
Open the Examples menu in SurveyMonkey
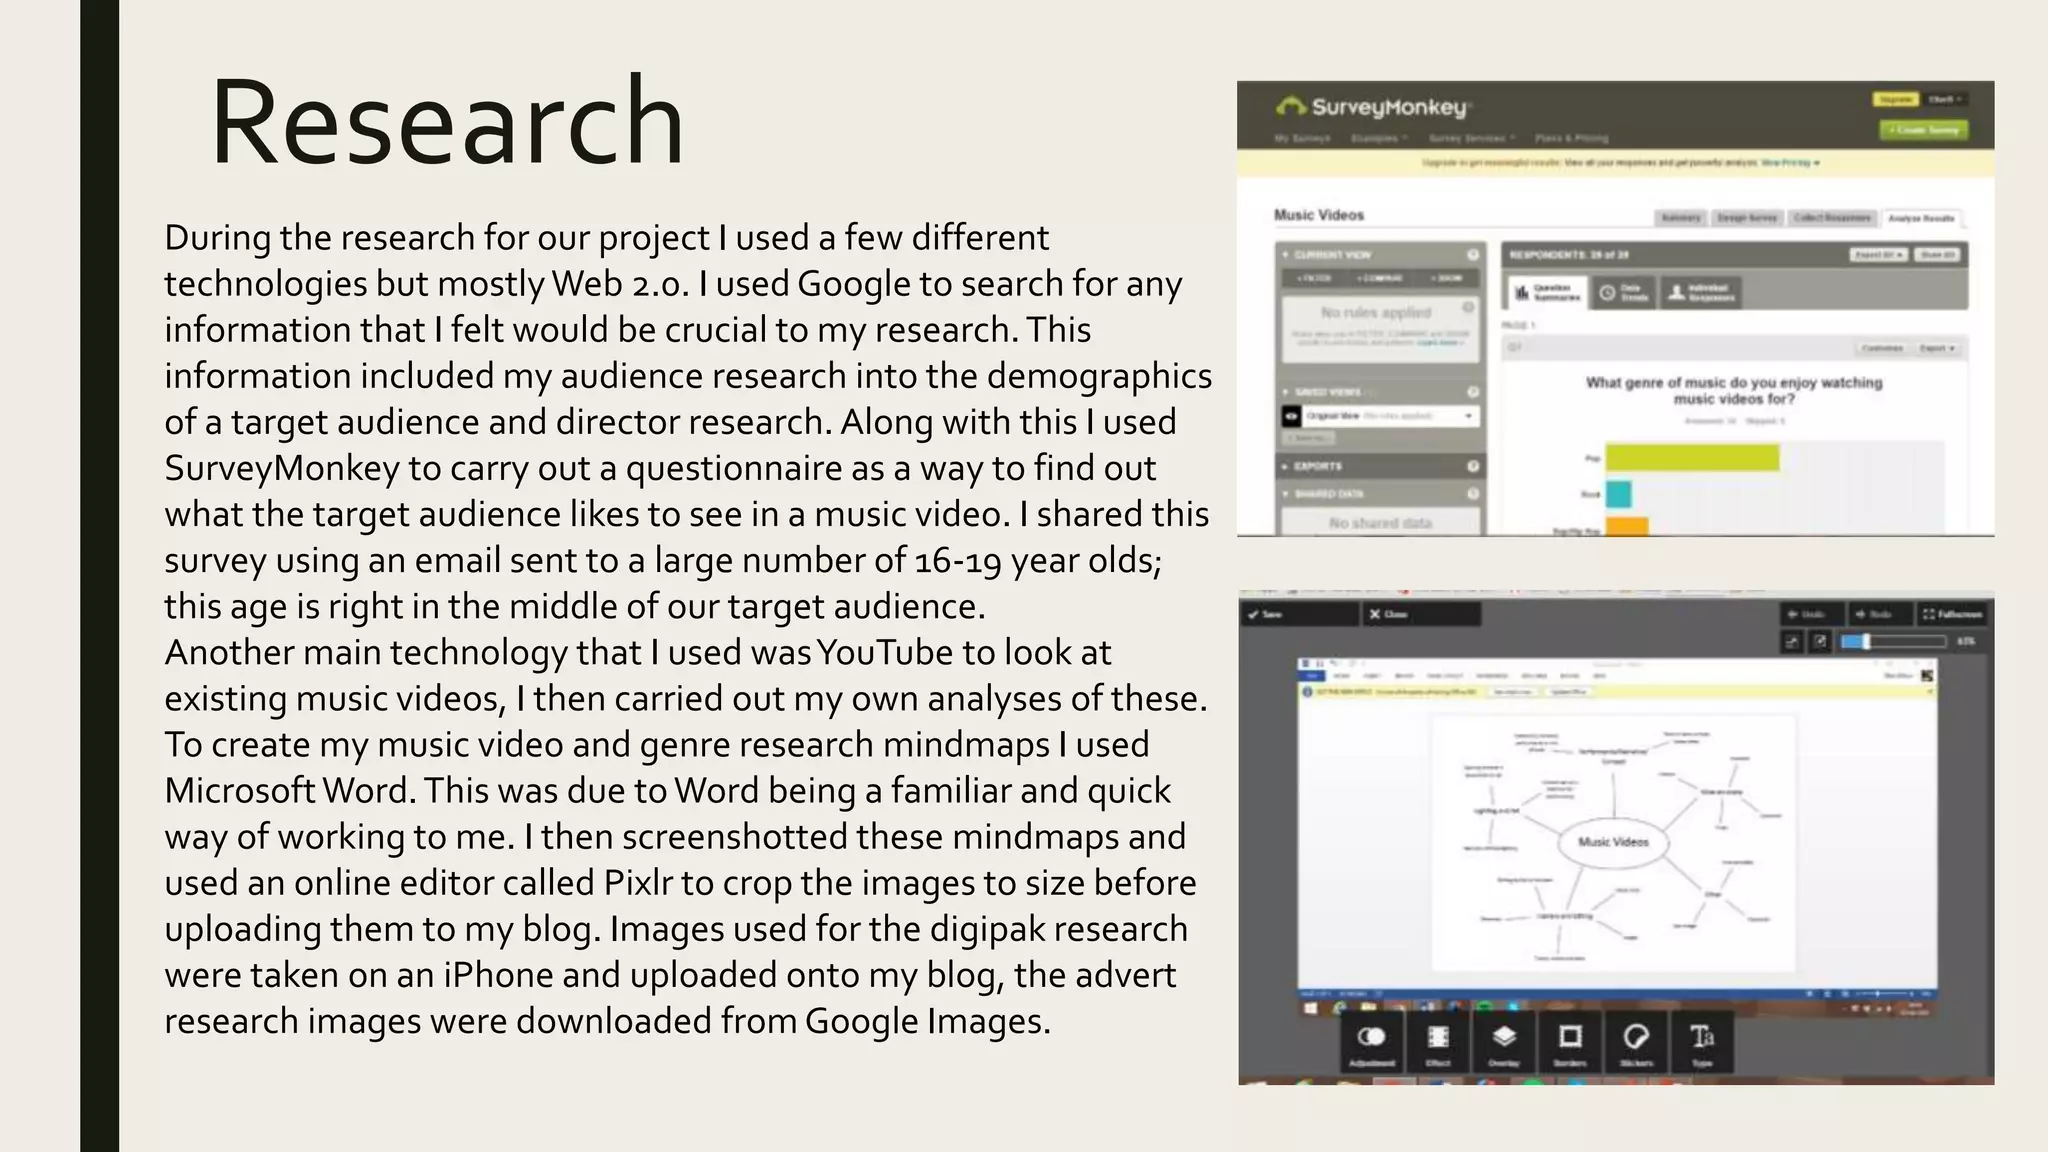(x=1379, y=138)
